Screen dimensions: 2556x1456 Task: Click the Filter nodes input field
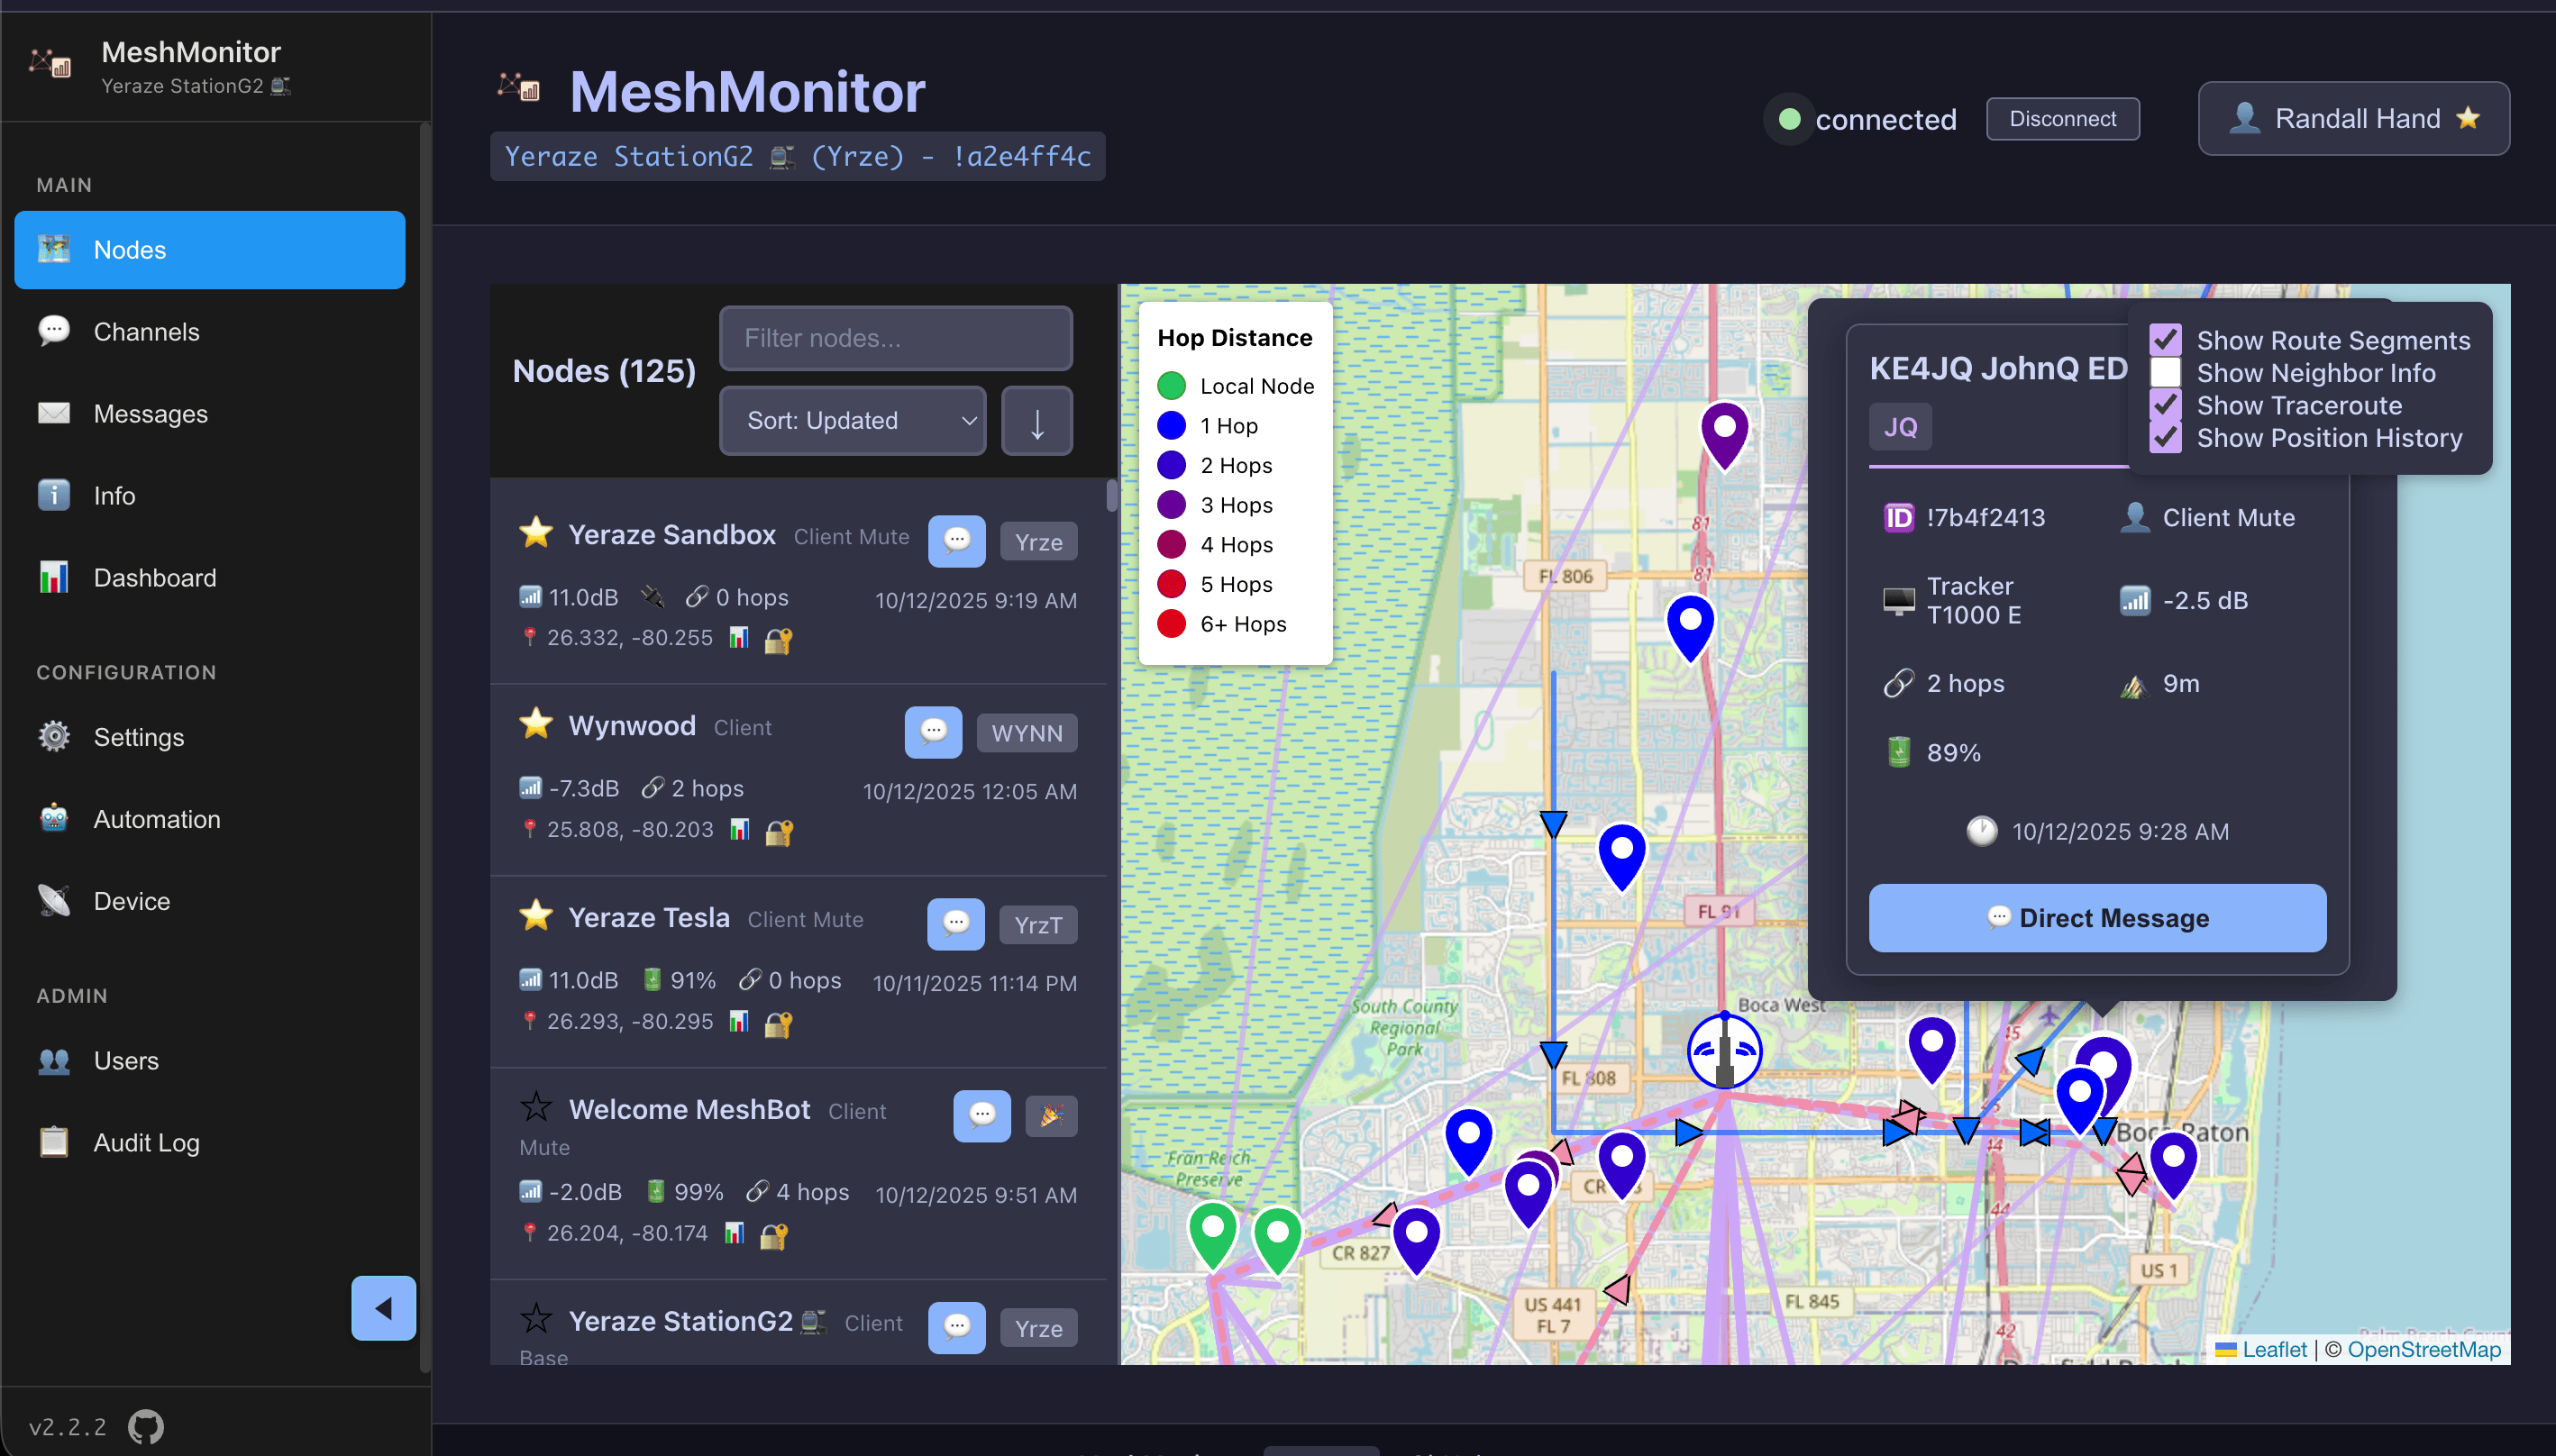click(x=895, y=338)
